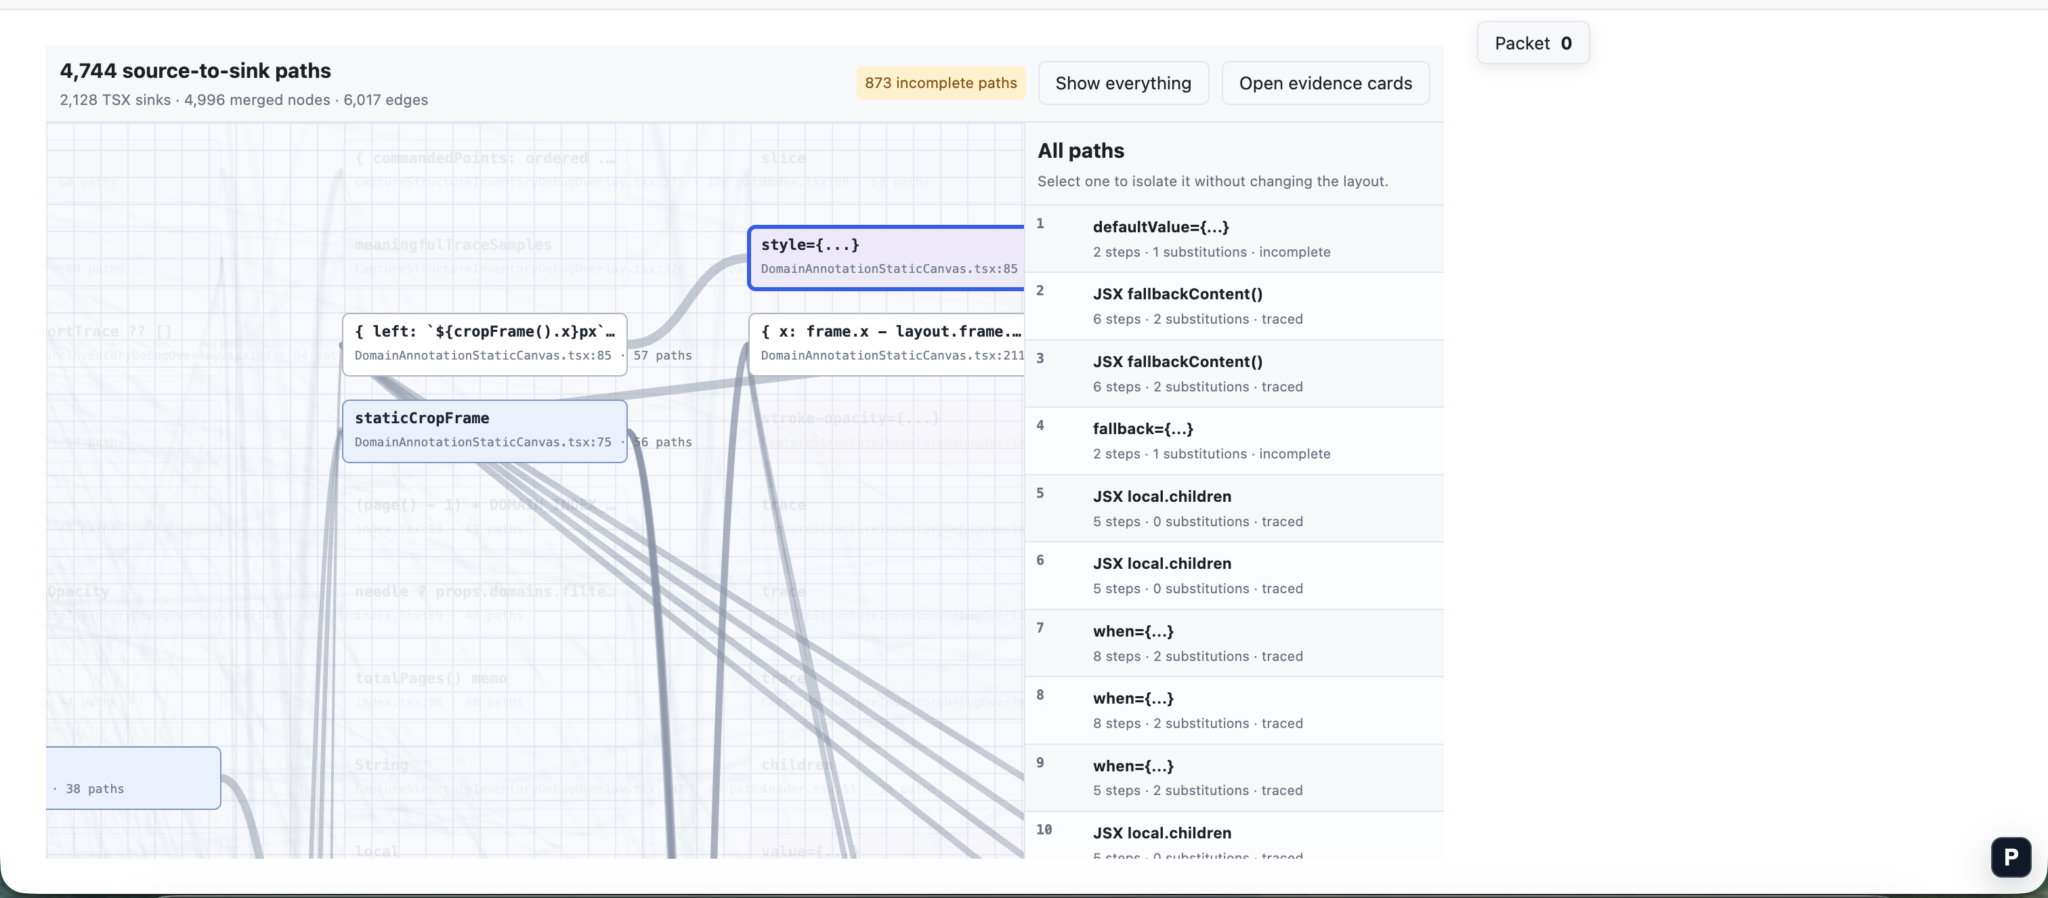Select the { left: `${cropFrame().x}px` node
Screen dimensions: 2048x898
(485, 345)
